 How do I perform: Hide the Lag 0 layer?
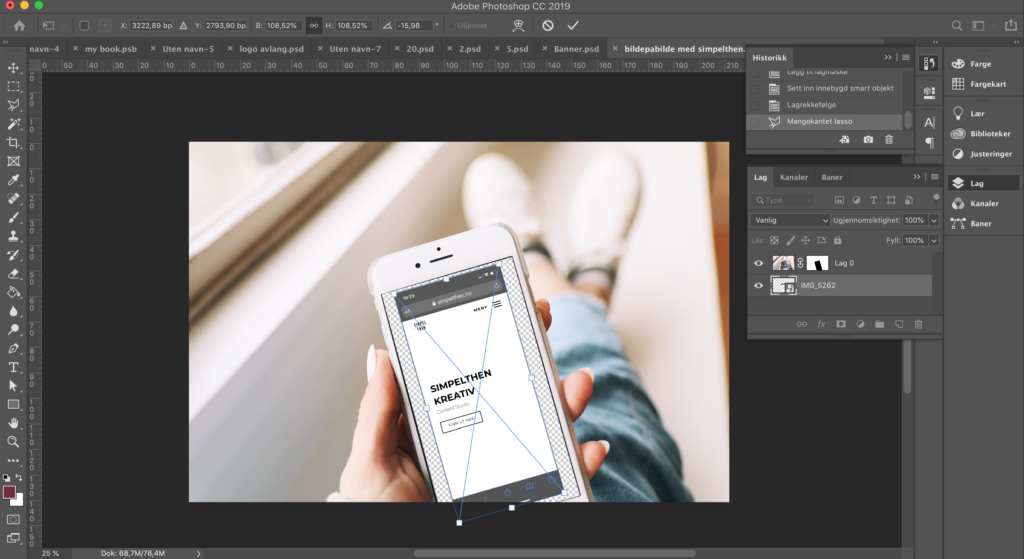pyautogui.click(x=758, y=263)
